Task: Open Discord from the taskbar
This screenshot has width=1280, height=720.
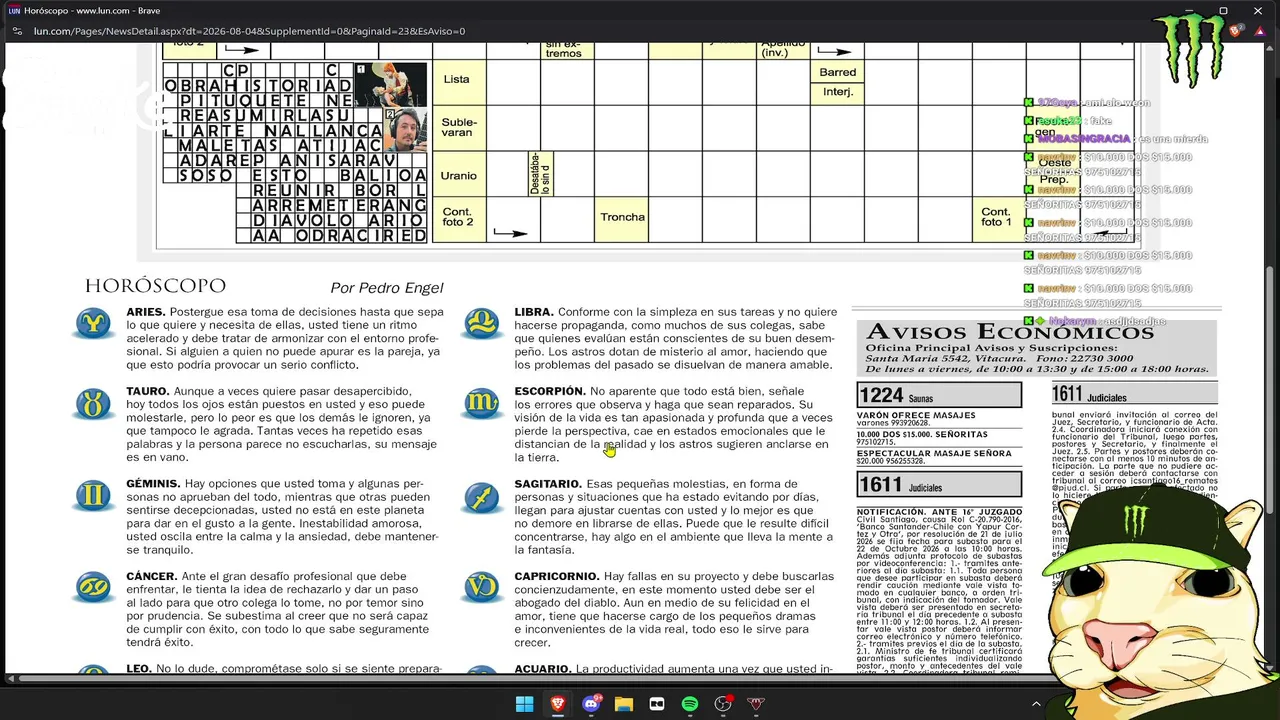Action: [x=591, y=704]
